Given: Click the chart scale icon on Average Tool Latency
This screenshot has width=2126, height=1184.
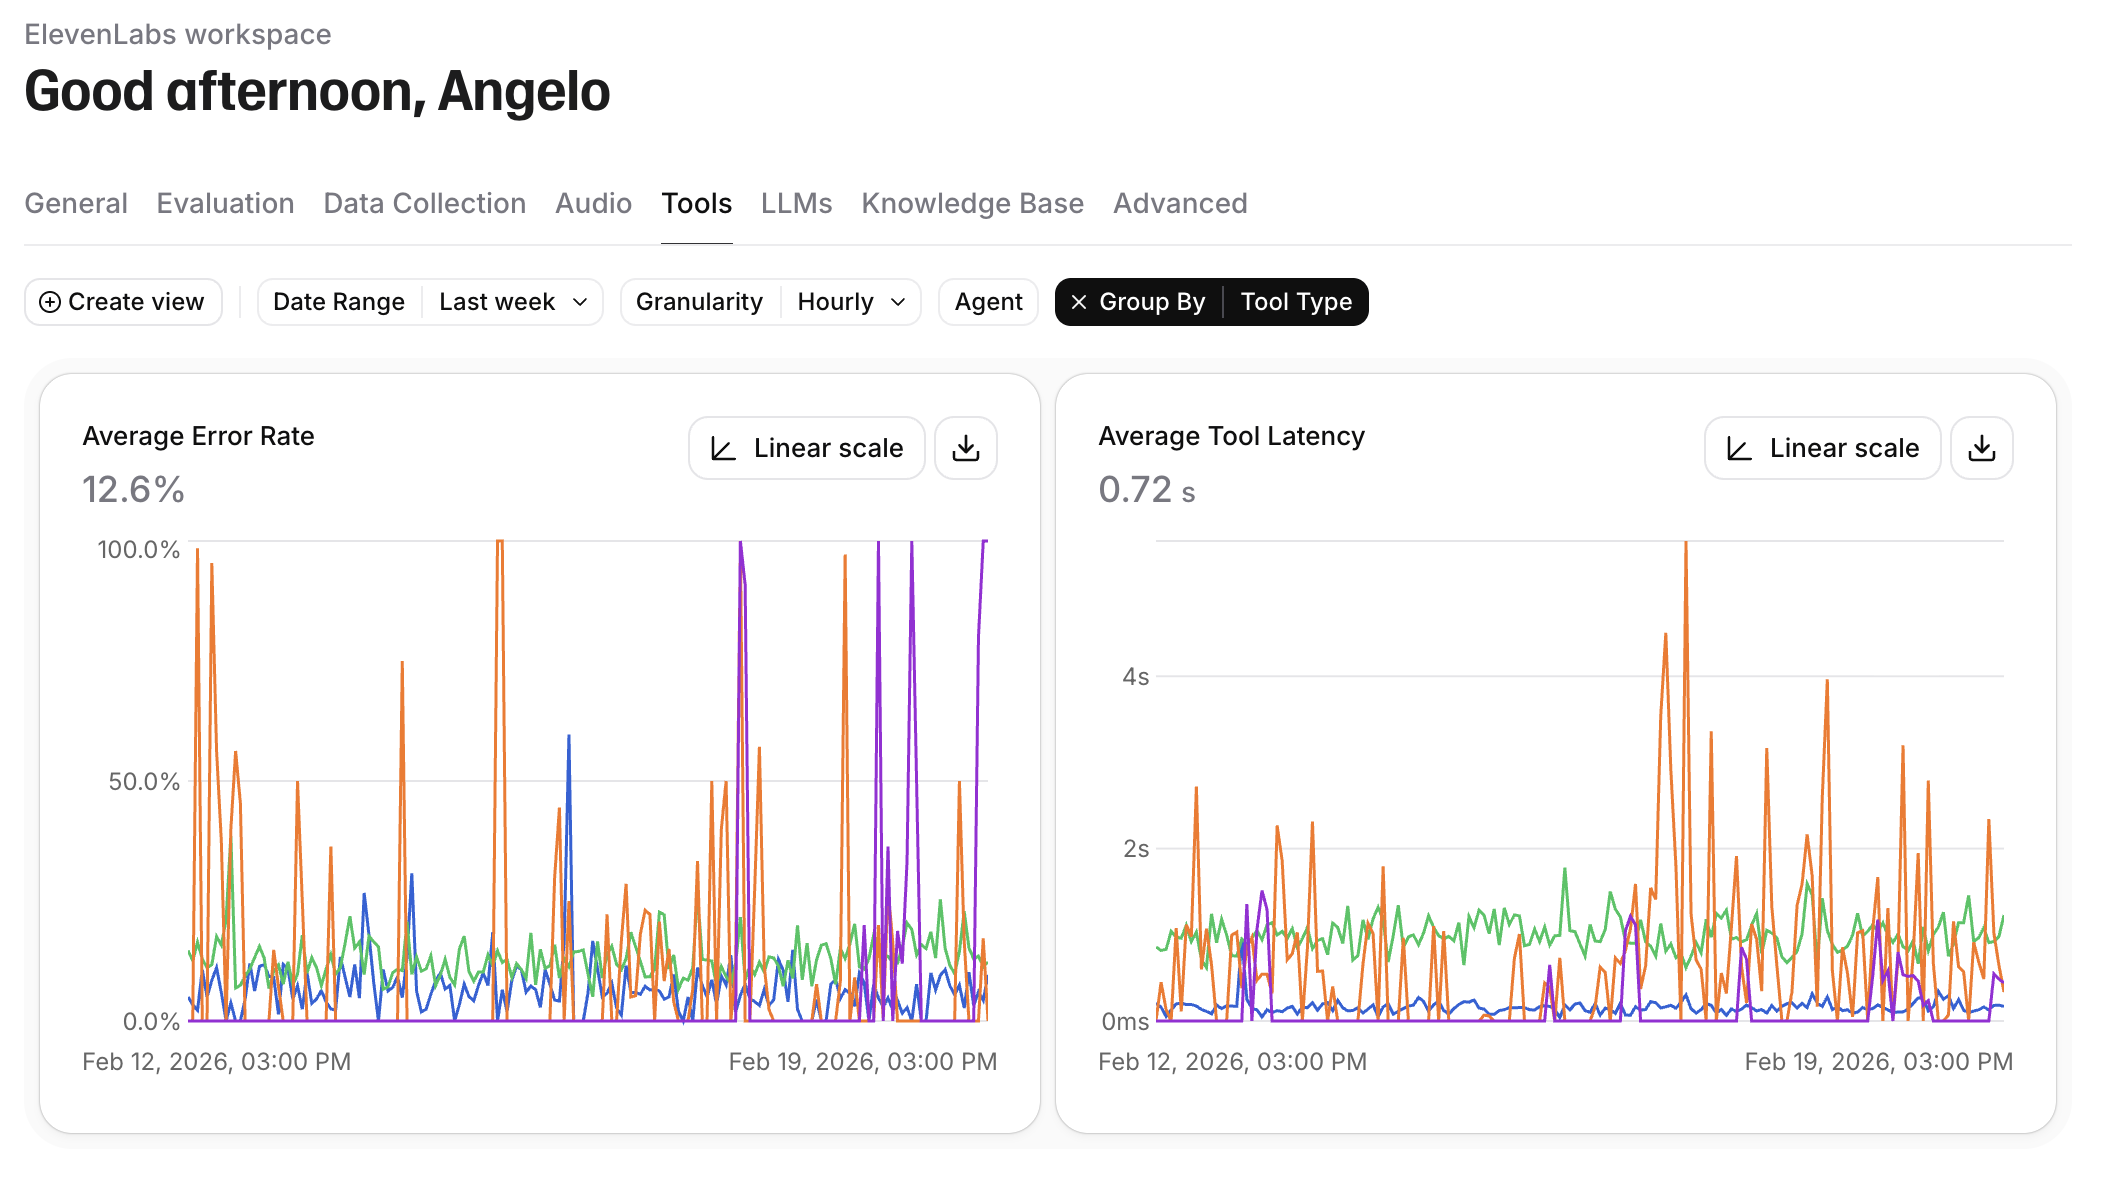Looking at the screenshot, I should (x=1739, y=448).
